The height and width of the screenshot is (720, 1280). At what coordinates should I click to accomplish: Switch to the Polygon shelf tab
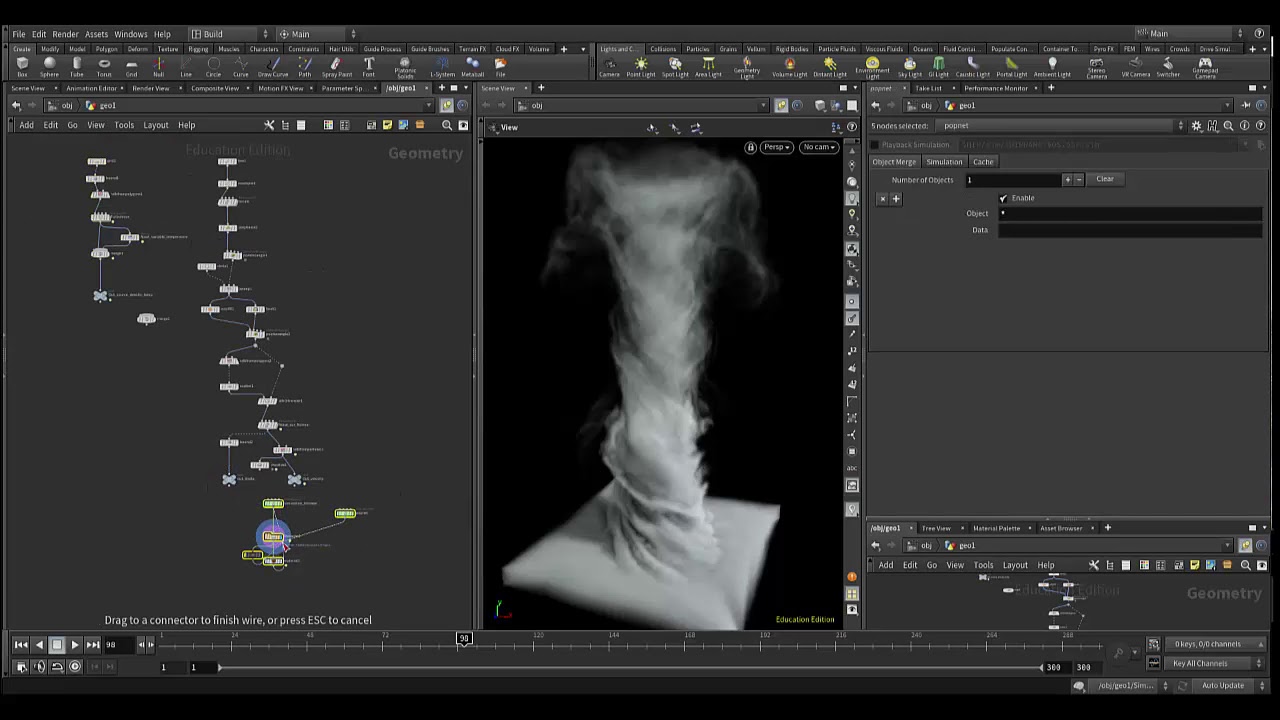[x=106, y=49]
